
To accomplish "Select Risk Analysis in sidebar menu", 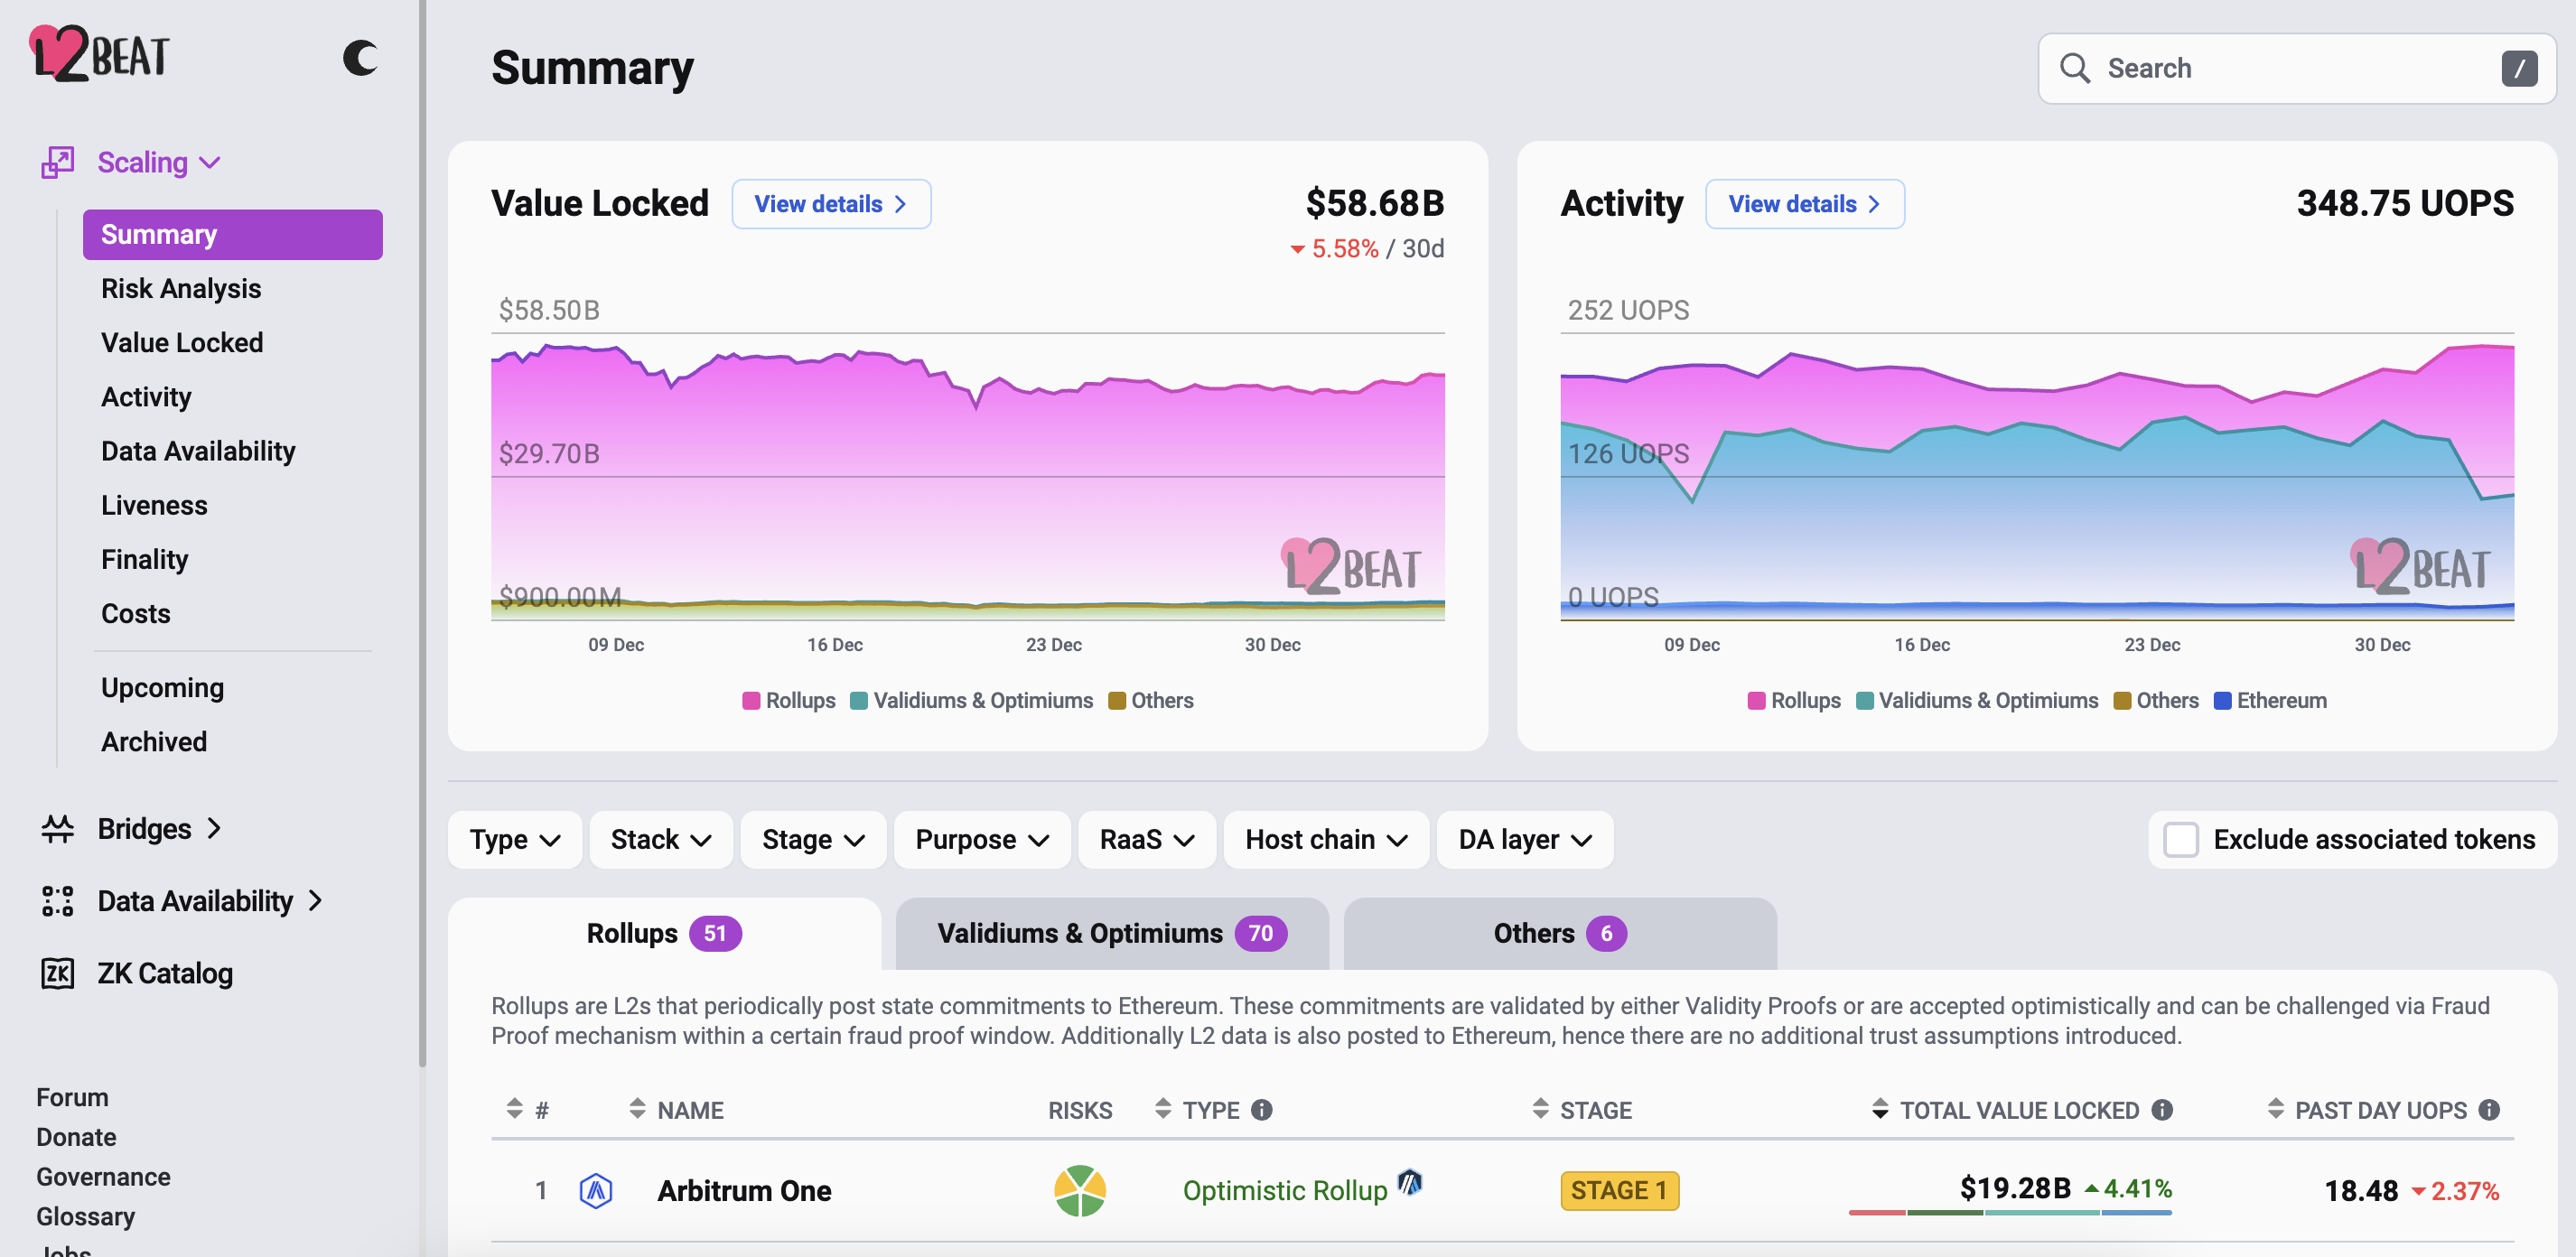I will pyautogui.click(x=181, y=288).
